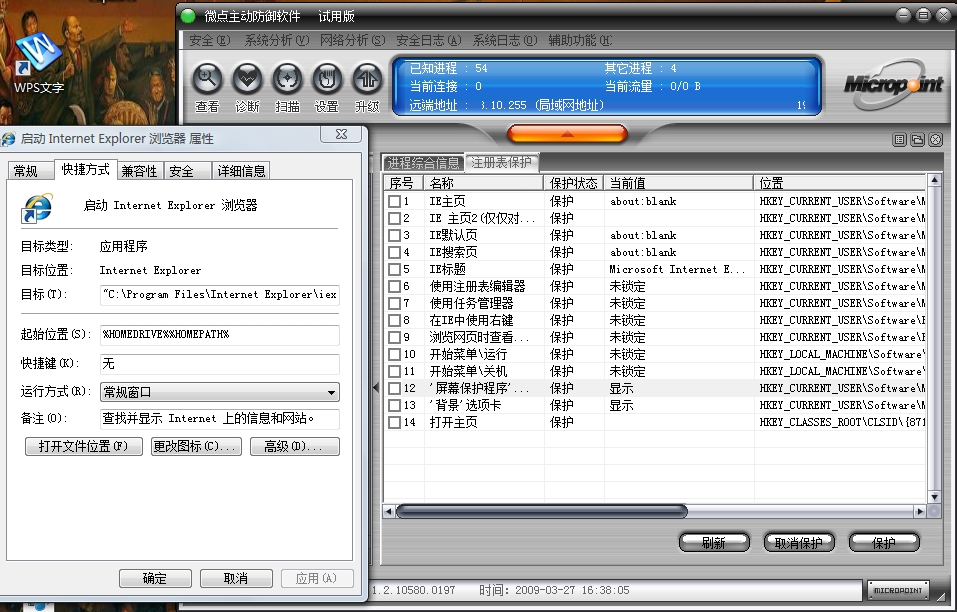Open the 安全日志(A) menu
The image size is (957, 612).
[428, 40]
